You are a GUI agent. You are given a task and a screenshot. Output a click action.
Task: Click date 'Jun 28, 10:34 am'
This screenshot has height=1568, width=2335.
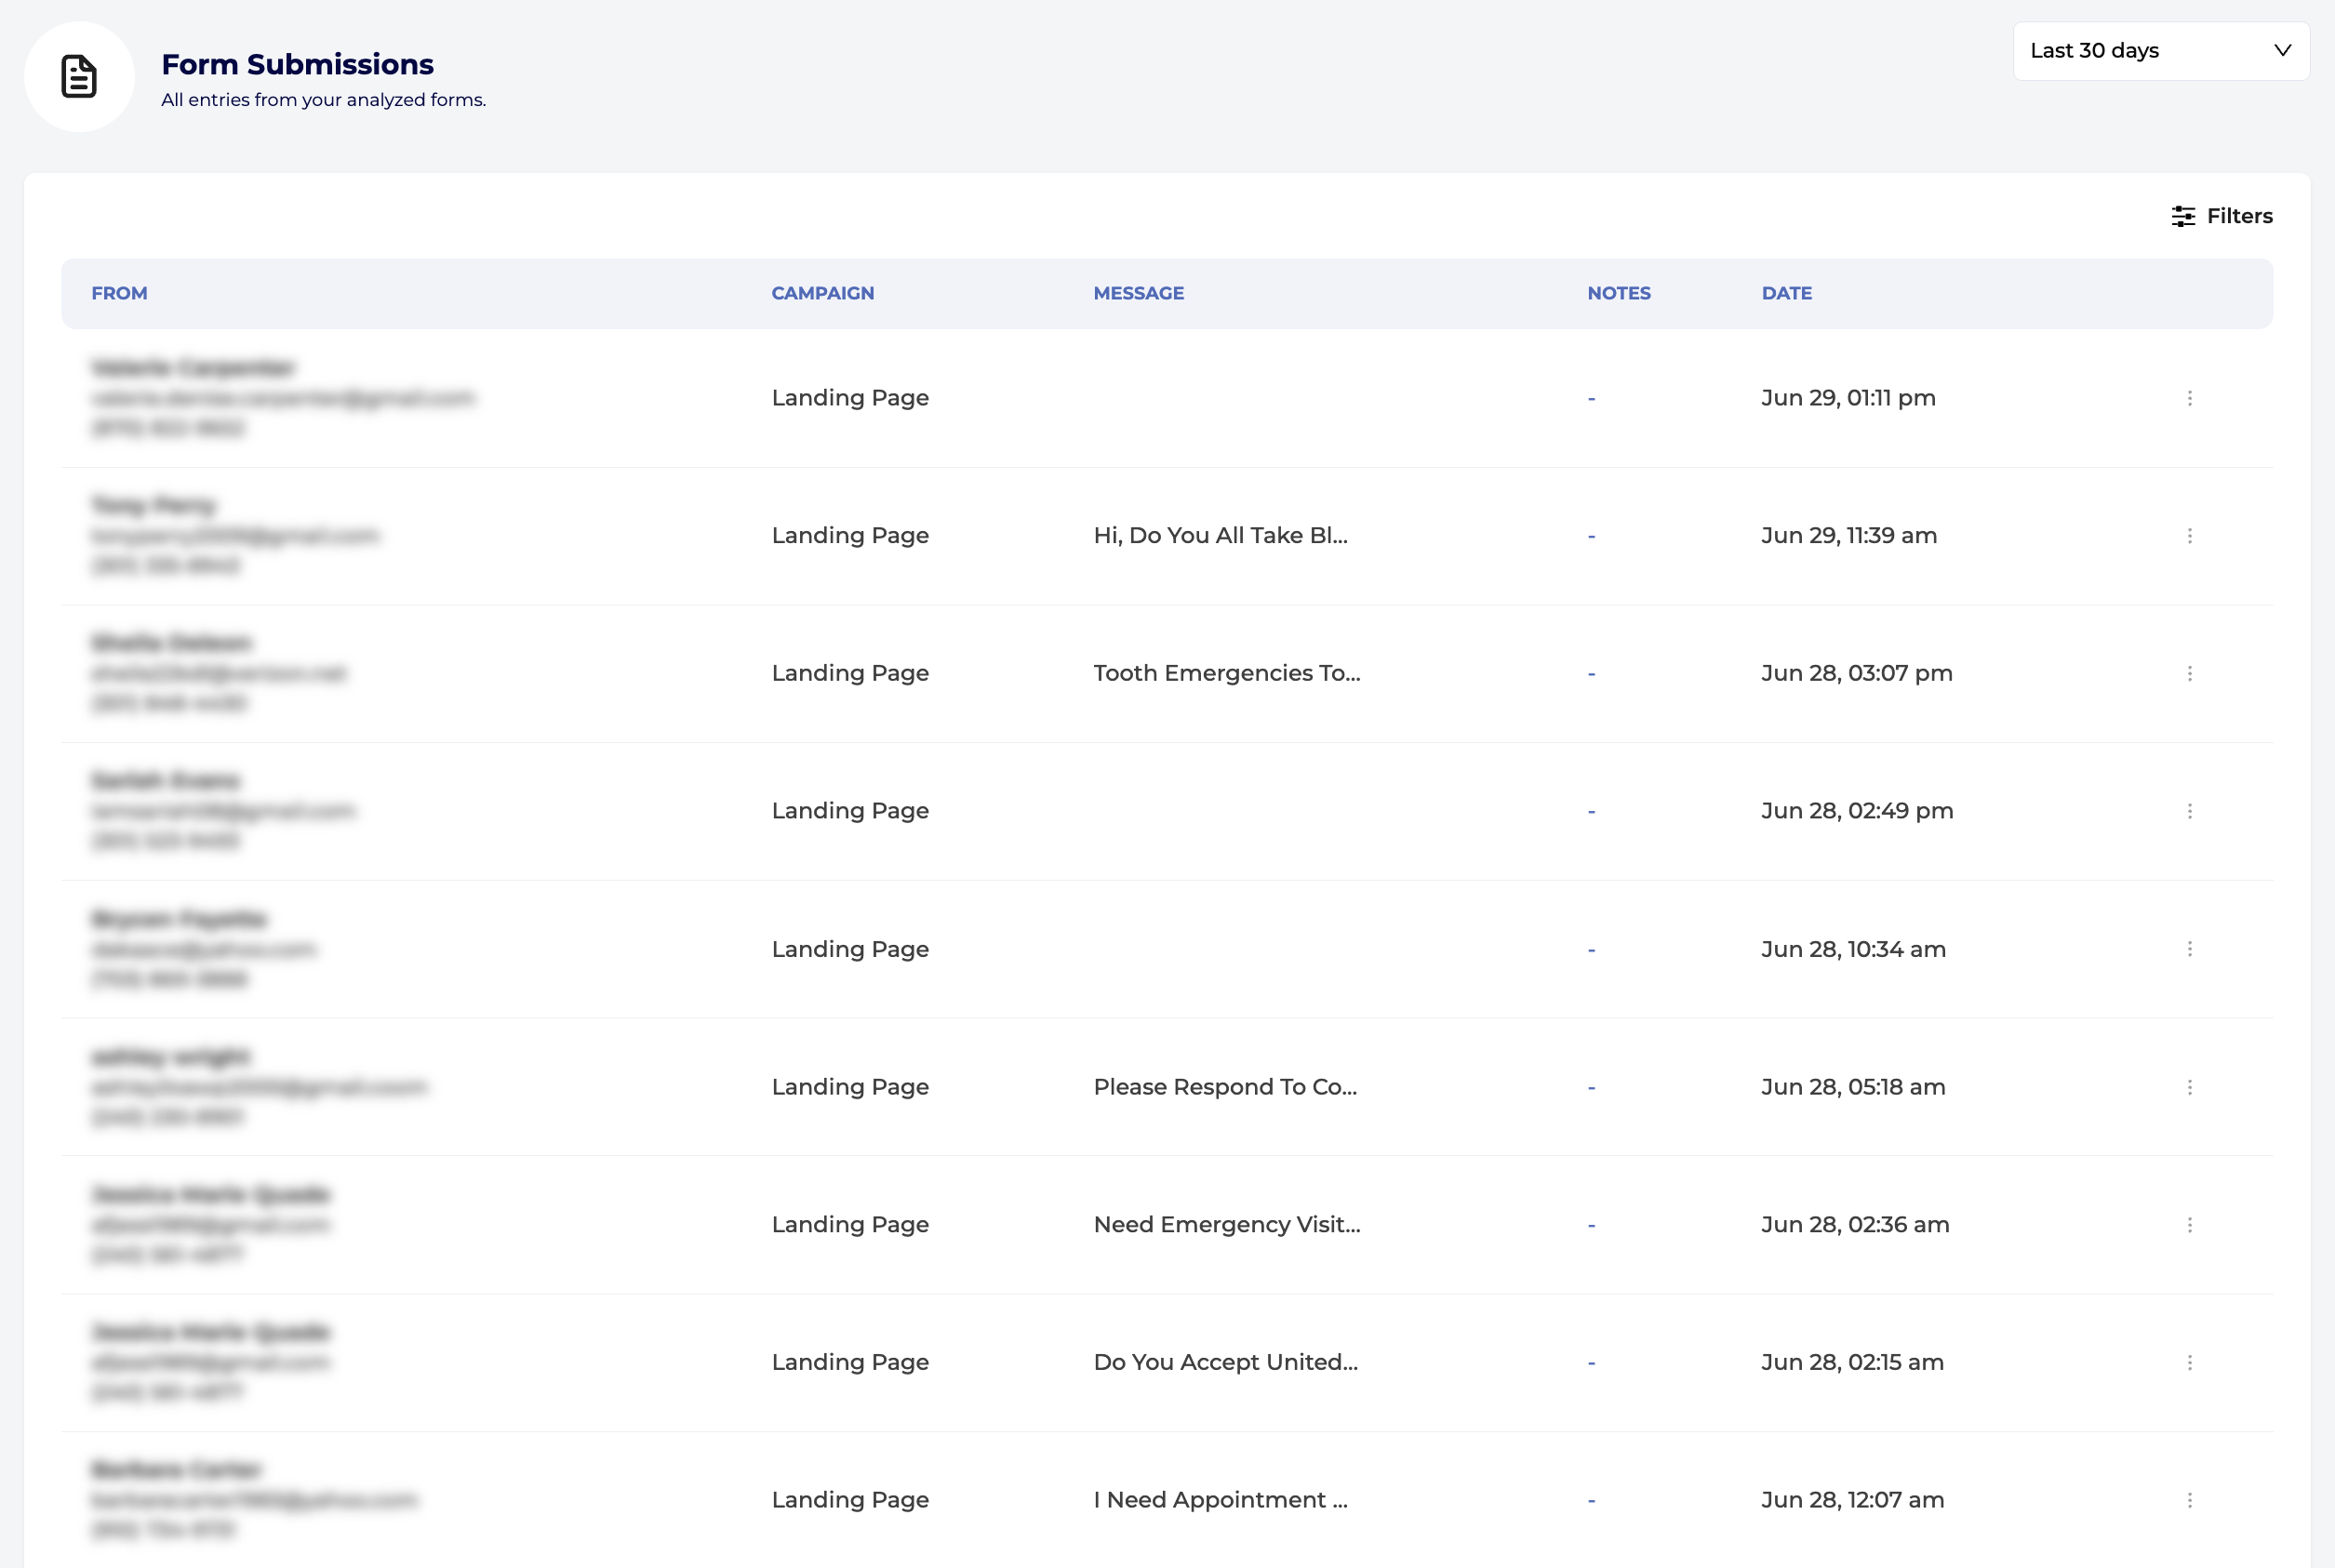click(1853, 949)
